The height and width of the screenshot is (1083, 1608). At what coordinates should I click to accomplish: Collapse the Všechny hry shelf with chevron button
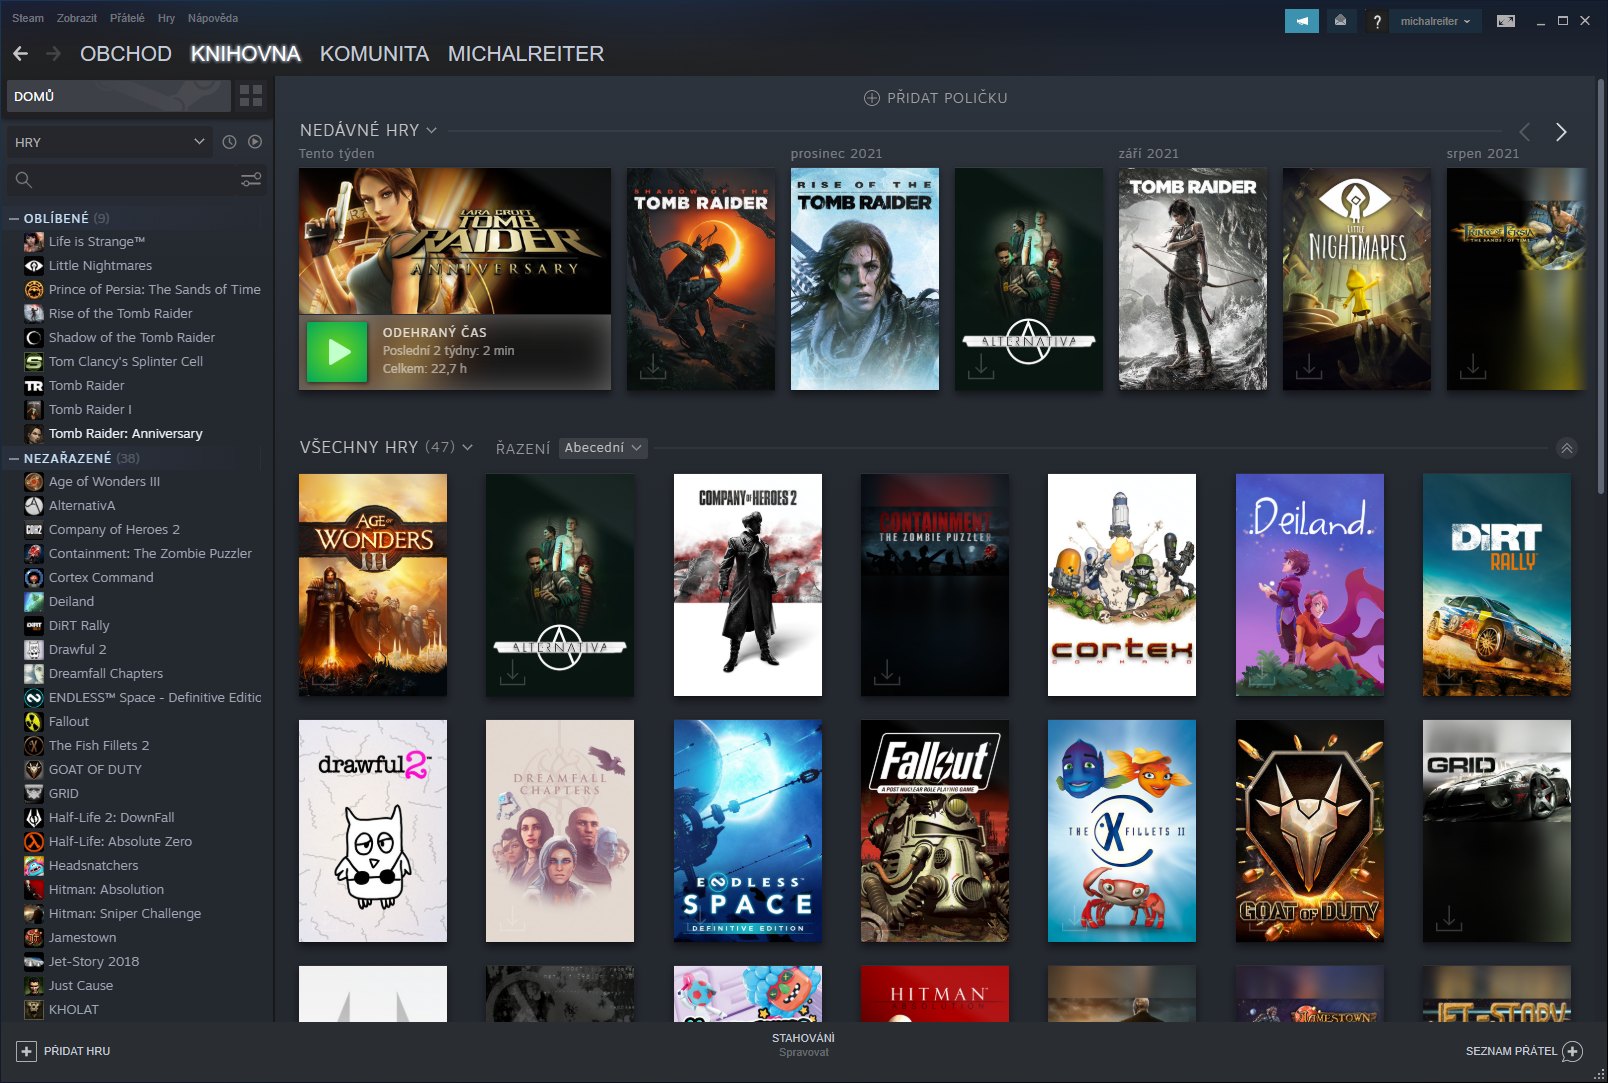[1567, 448]
